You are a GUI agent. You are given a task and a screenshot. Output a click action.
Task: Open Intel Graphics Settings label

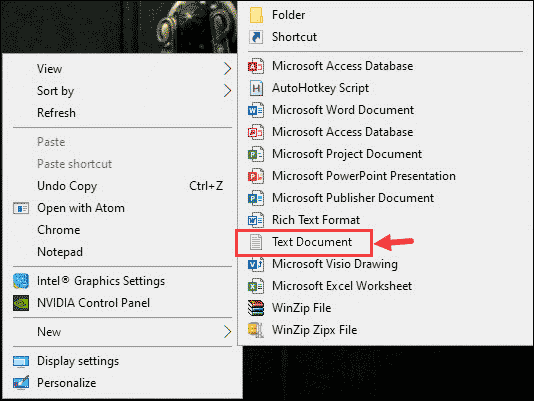pos(101,281)
